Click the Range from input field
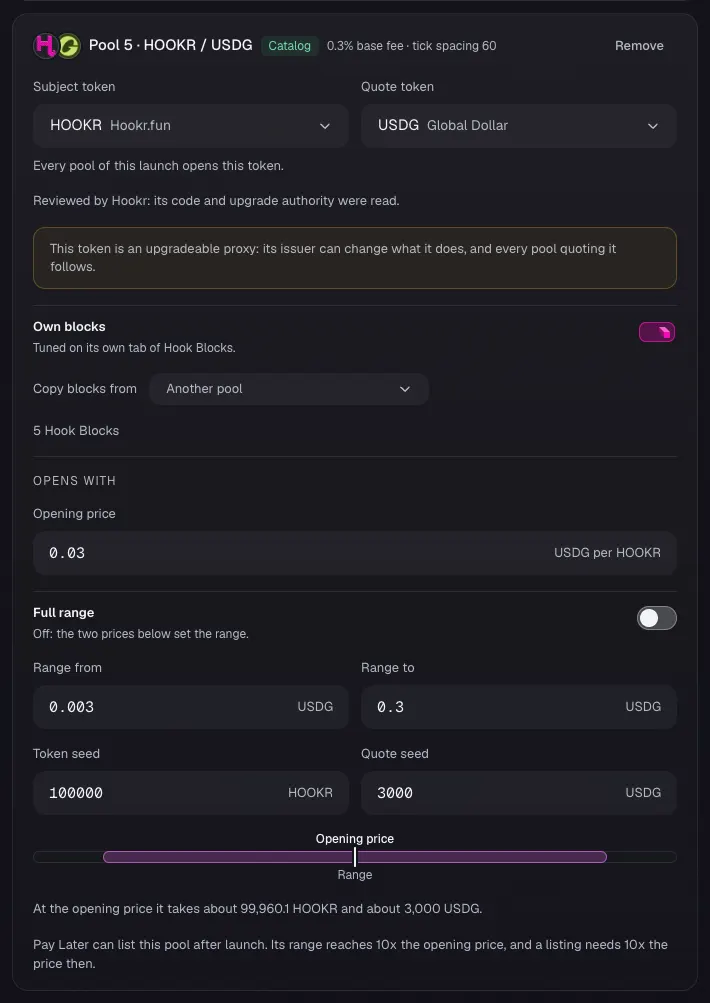Screen dimensions: 710x1003 (x=191, y=707)
